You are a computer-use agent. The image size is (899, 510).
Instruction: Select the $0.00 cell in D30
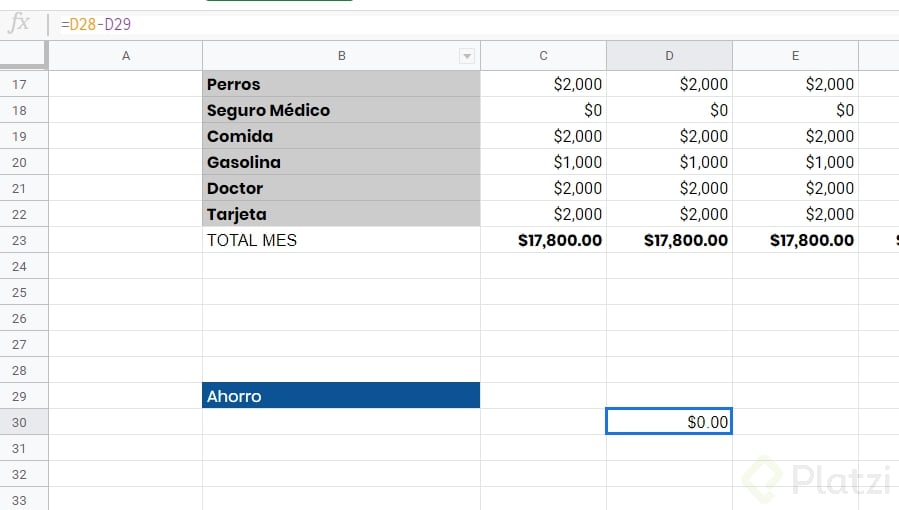(669, 422)
